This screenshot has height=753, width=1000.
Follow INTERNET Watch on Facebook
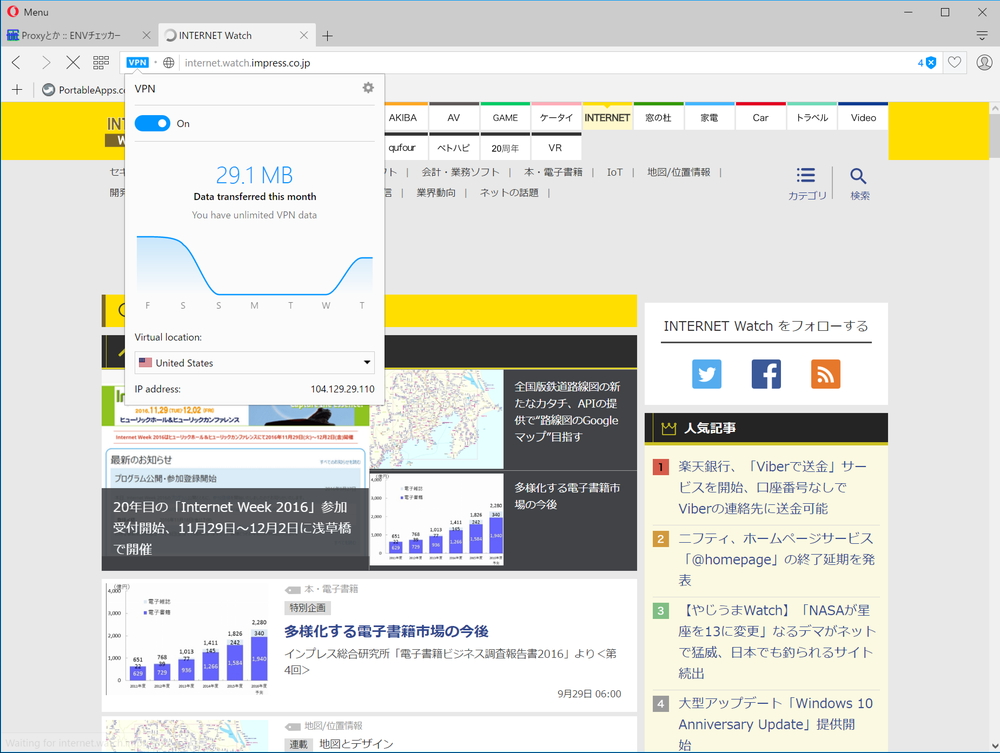click(x=766, y=374)
